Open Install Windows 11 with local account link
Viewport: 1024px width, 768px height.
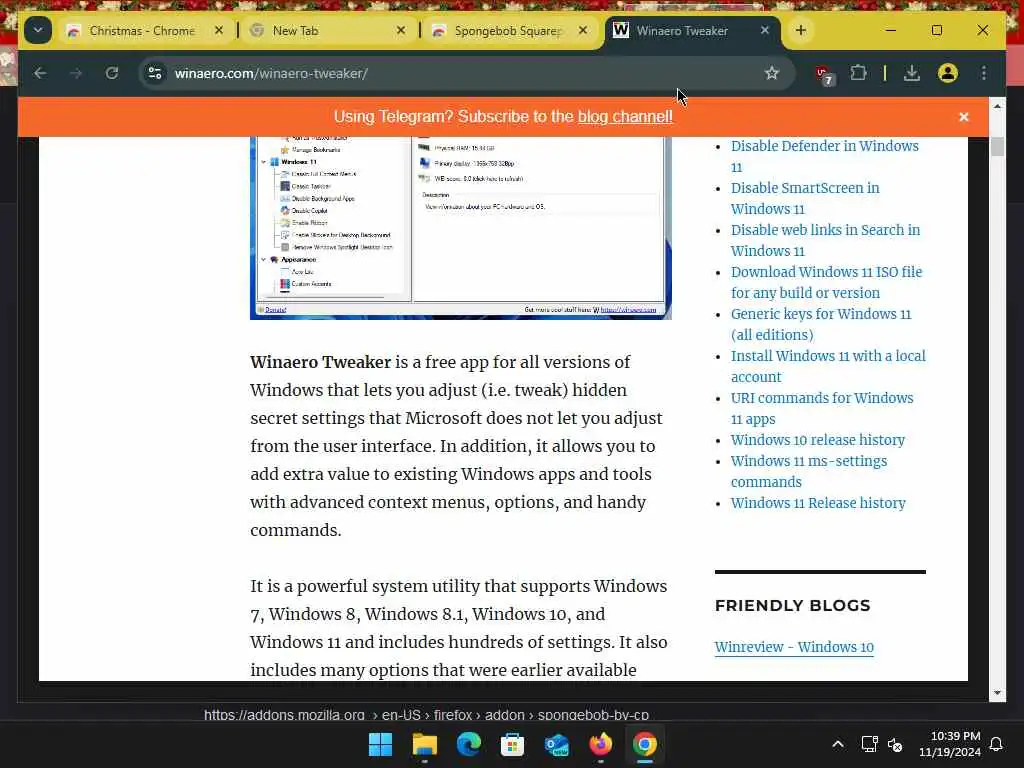tap(828, 366)
